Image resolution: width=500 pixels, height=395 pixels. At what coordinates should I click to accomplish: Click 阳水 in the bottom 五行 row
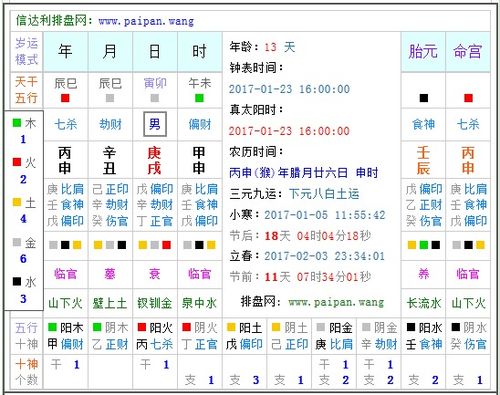[x=430, y=328]
